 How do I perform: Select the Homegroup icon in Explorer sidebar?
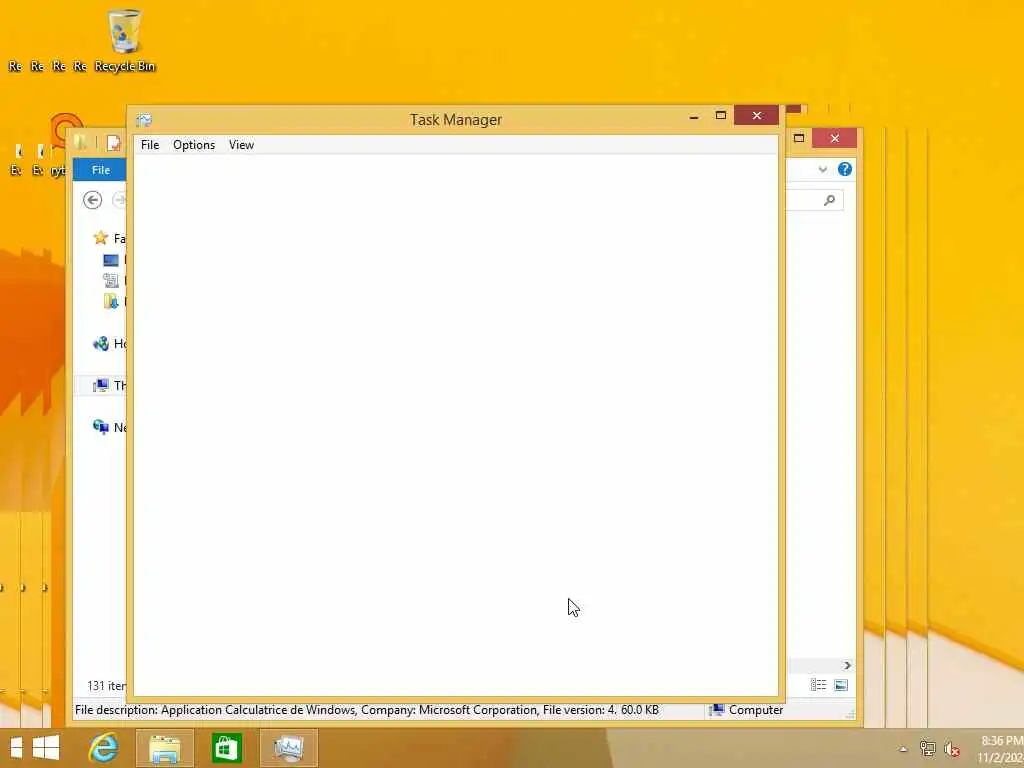tap(100, 344)
